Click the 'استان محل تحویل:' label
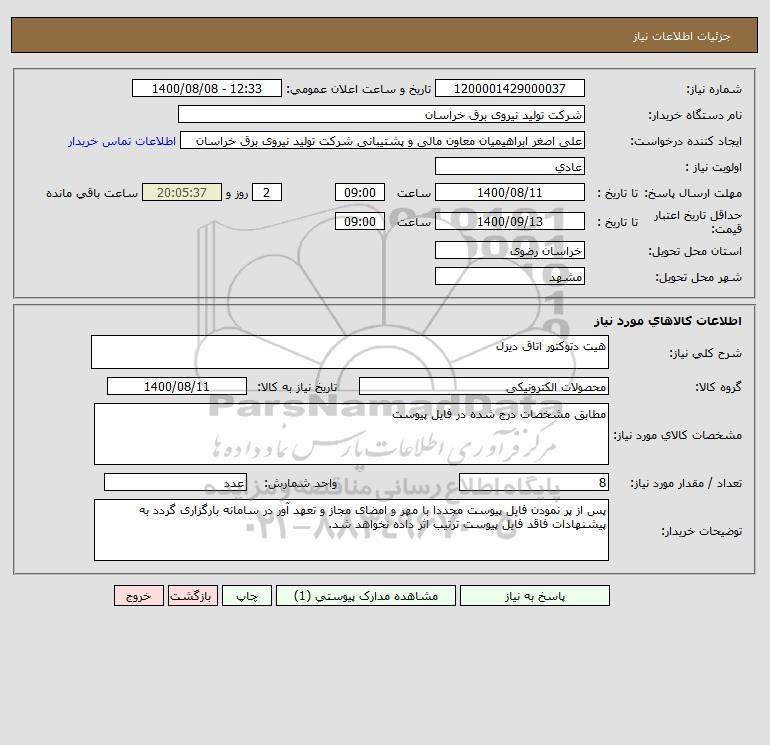 coord(695,251)
